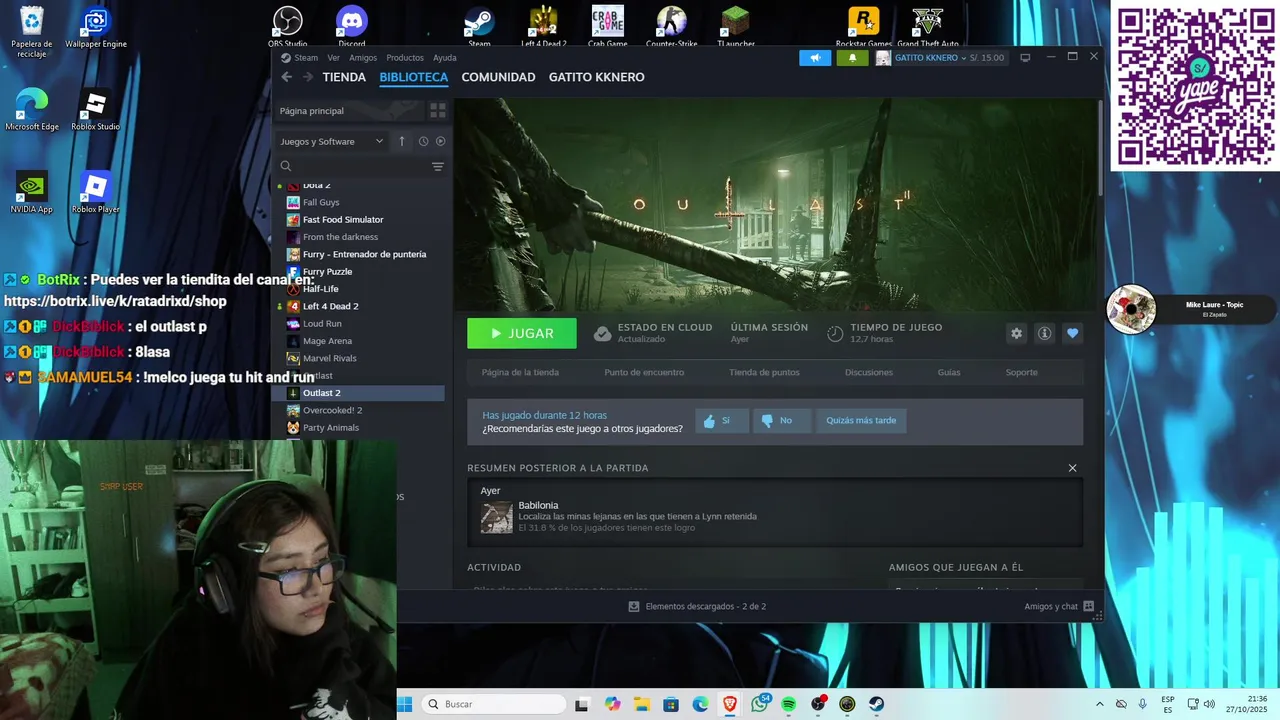Open Roblox Studio desktop icon

tap(95, 110)
